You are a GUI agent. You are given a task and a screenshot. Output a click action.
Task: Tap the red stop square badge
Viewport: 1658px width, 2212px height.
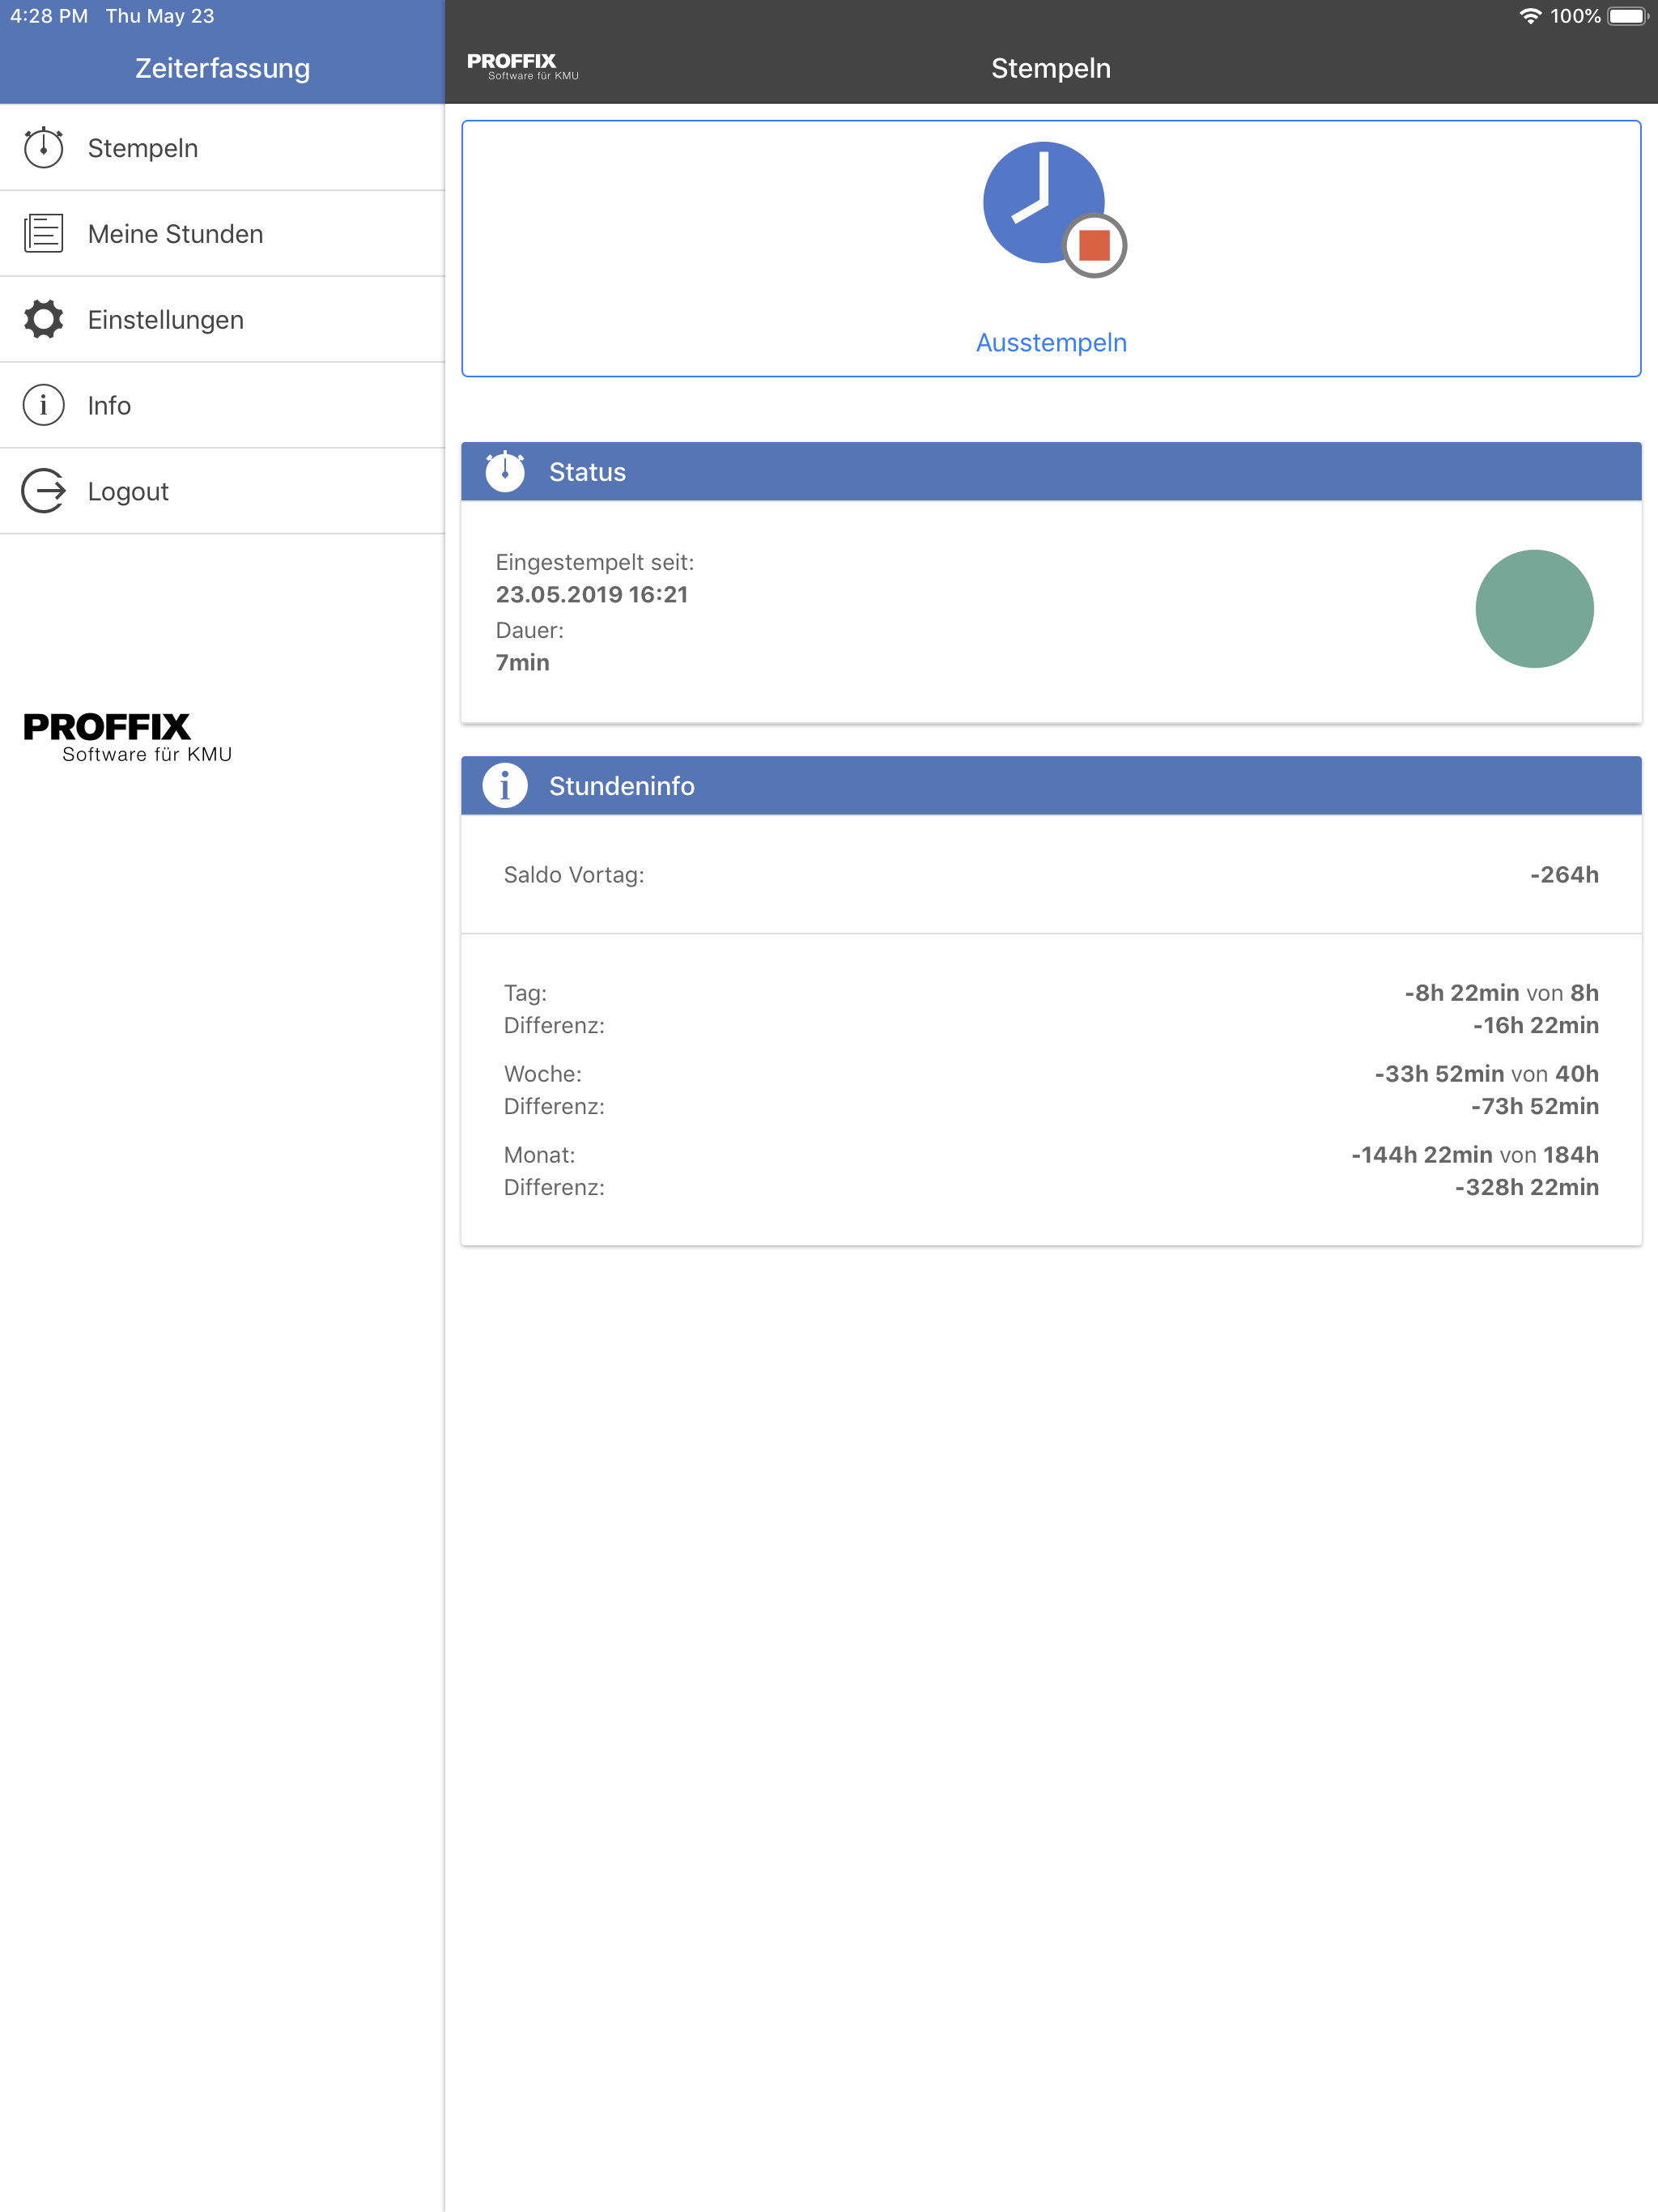click(x=1094, y=245)
